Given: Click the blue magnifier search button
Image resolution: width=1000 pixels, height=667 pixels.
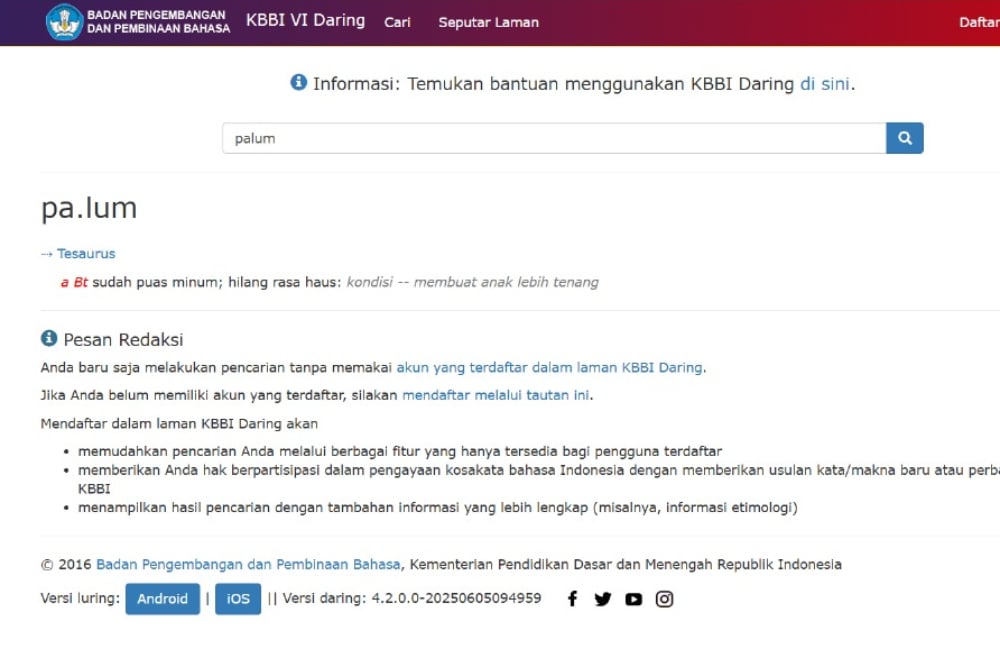Looking at the screenshot, I should 904,138.
